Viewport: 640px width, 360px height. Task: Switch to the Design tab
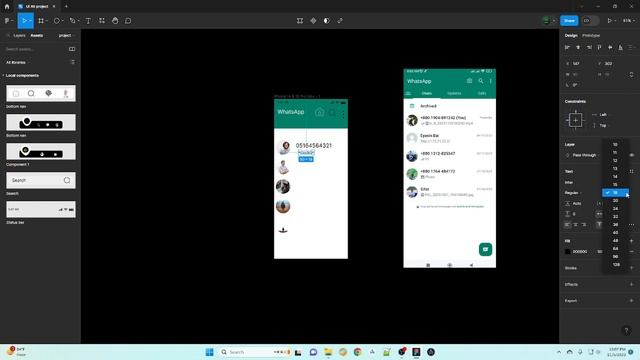(571, 36)
